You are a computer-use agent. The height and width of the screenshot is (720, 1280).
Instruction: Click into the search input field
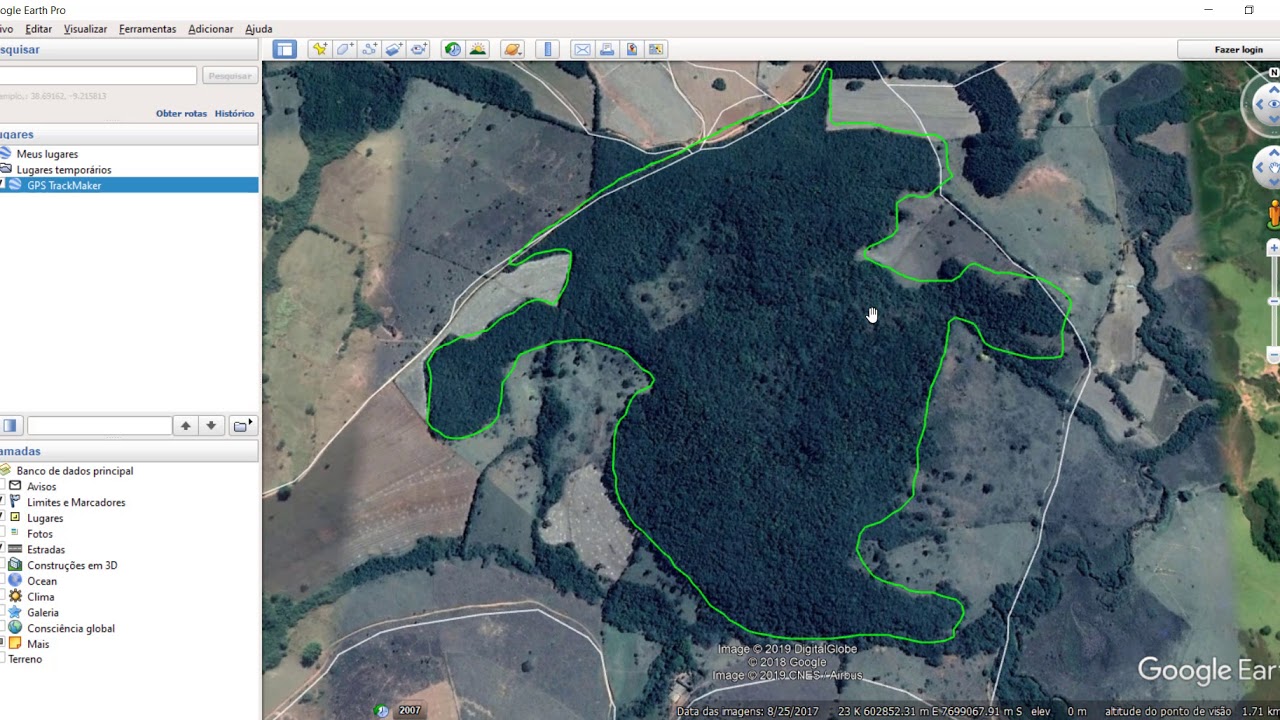(98, 76)
